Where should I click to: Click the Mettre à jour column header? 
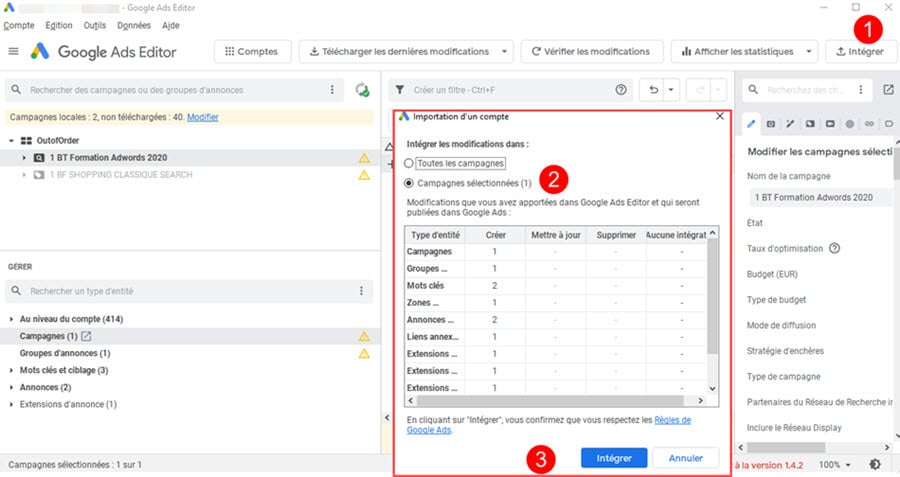tap(556, 235)
